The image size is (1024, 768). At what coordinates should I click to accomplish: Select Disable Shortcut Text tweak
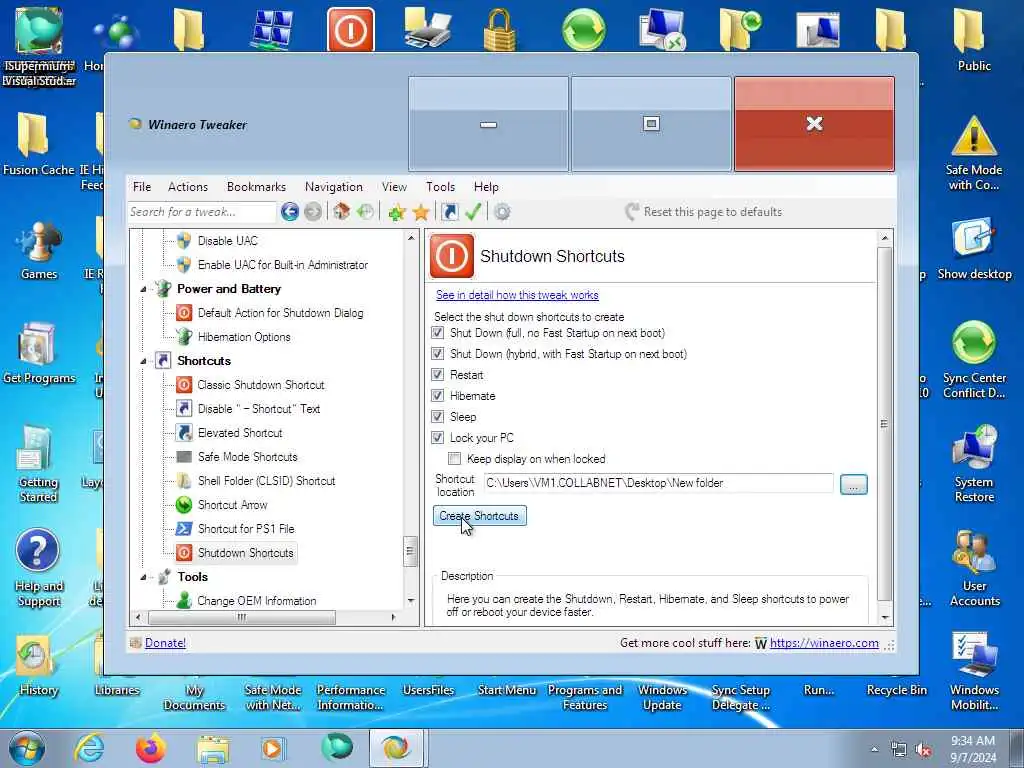[259, 409]
